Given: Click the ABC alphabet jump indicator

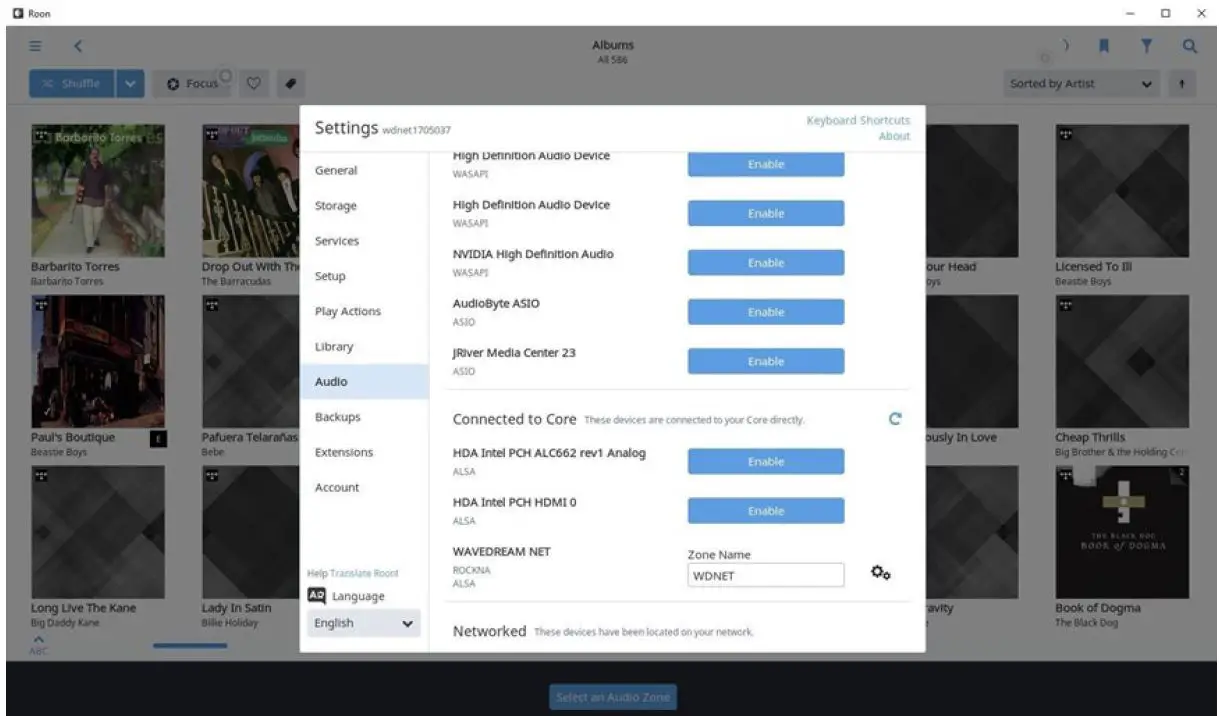Looking at the screenshot, I should pos(39,645).
